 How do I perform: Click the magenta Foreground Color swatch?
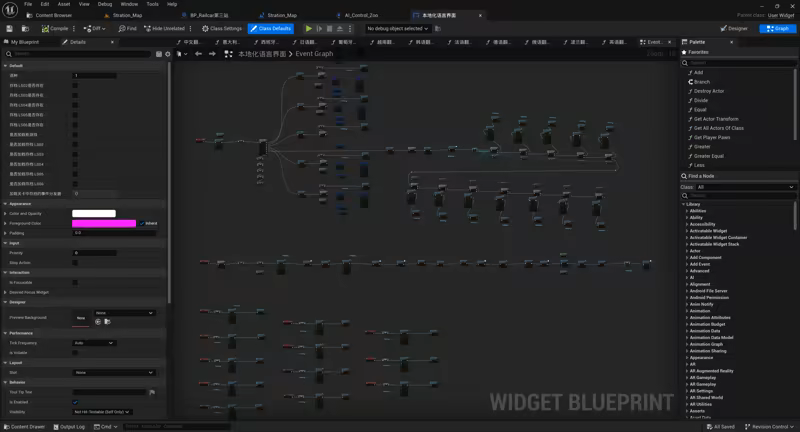tap(103, 223)
